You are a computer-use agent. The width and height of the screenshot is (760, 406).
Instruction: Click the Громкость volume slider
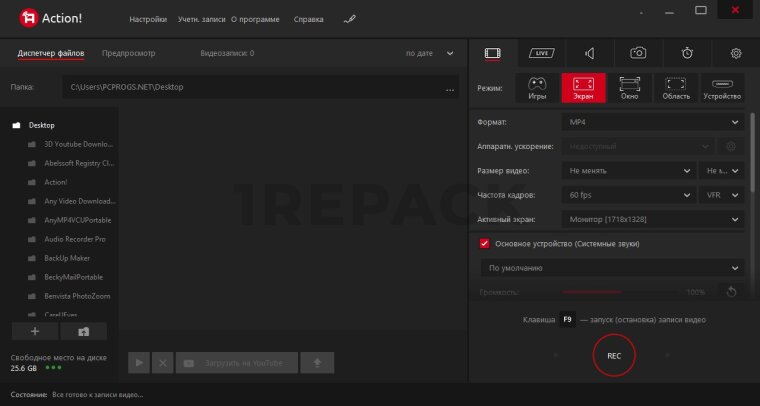[620, 292]
